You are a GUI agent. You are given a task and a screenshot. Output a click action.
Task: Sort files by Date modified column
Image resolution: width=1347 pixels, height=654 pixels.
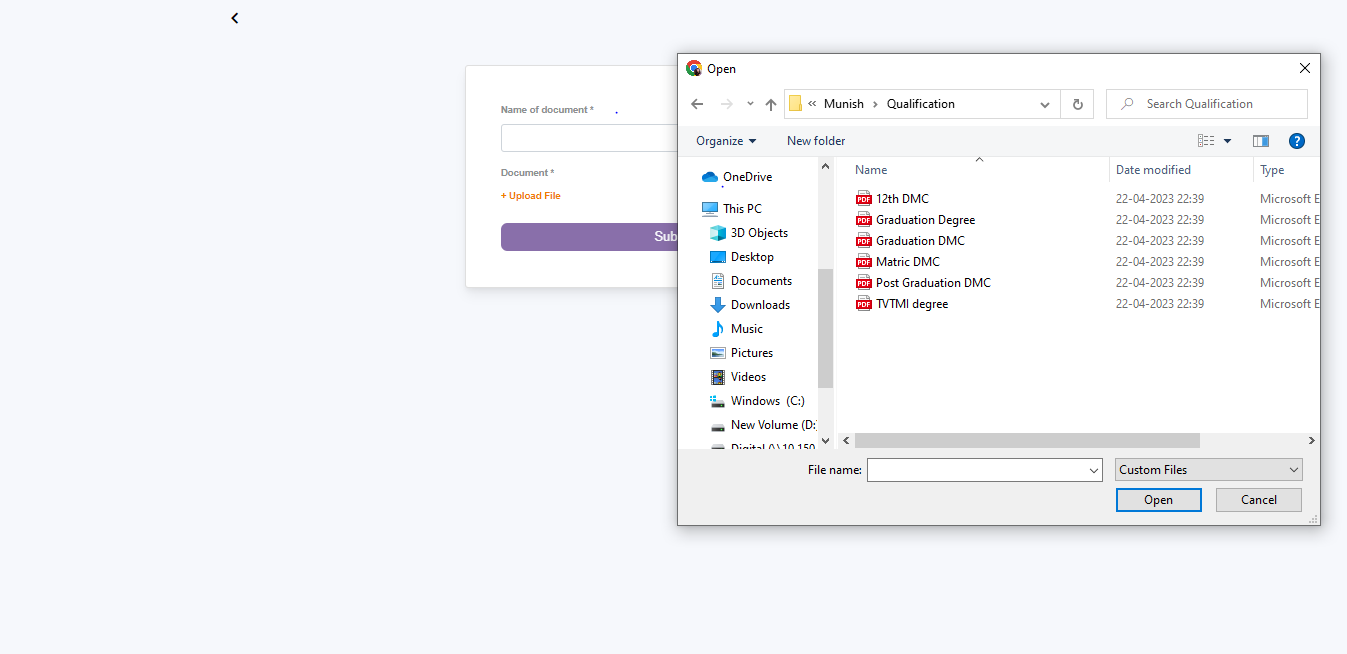[x=1153, y=170]
